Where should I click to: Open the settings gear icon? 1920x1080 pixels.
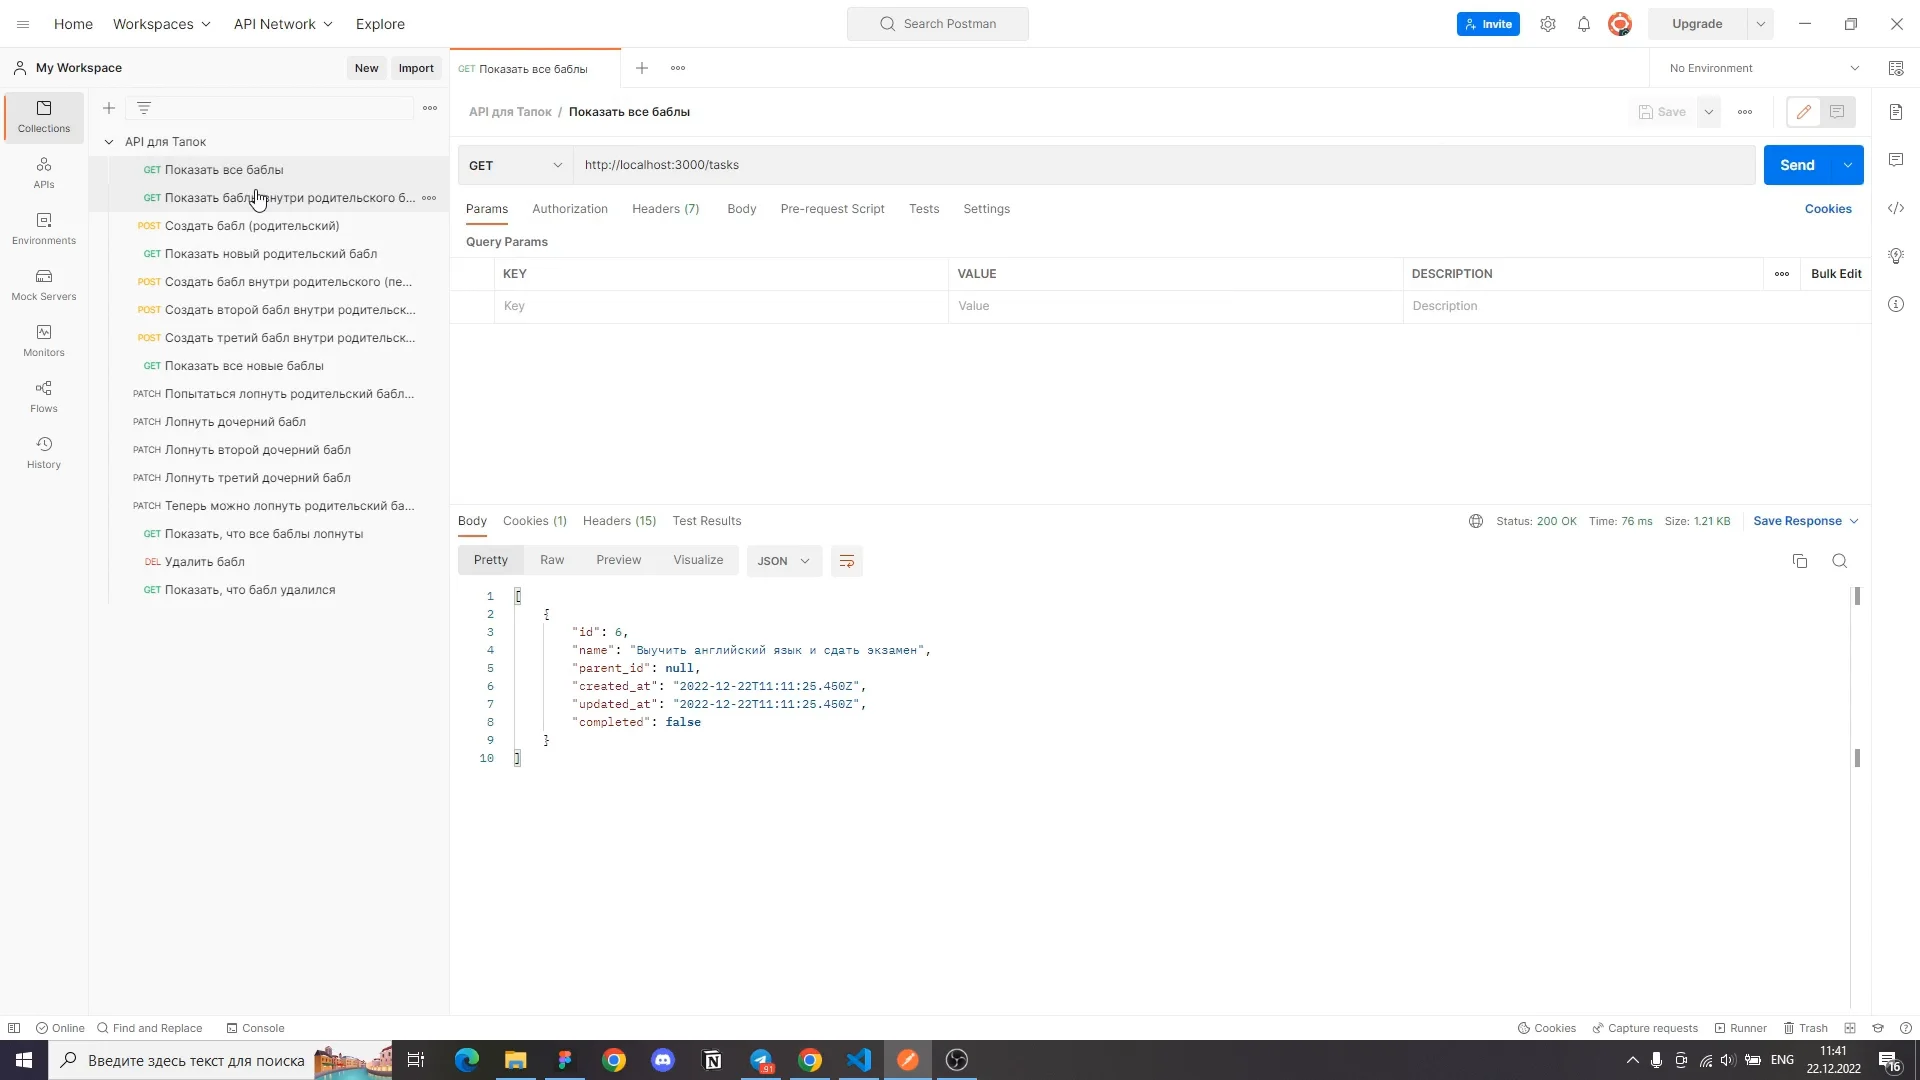[x=1548, y=24]
